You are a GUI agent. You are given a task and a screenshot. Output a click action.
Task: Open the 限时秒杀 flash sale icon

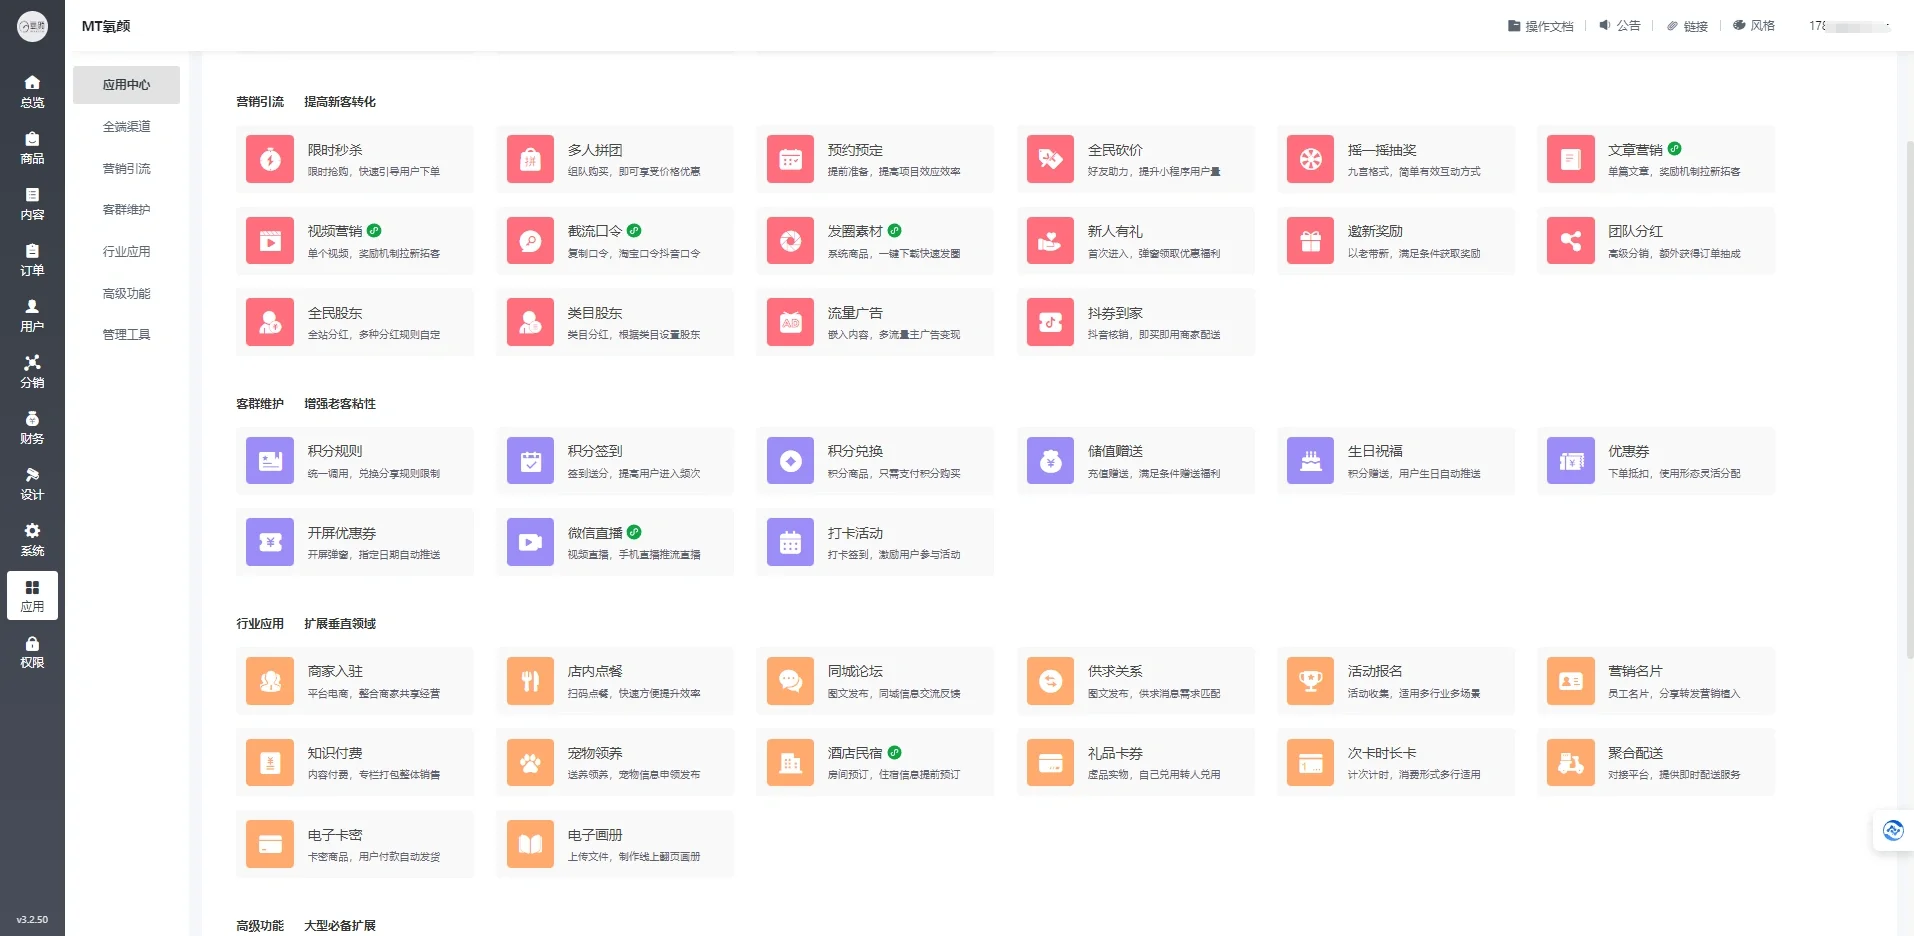coord(270,159)
